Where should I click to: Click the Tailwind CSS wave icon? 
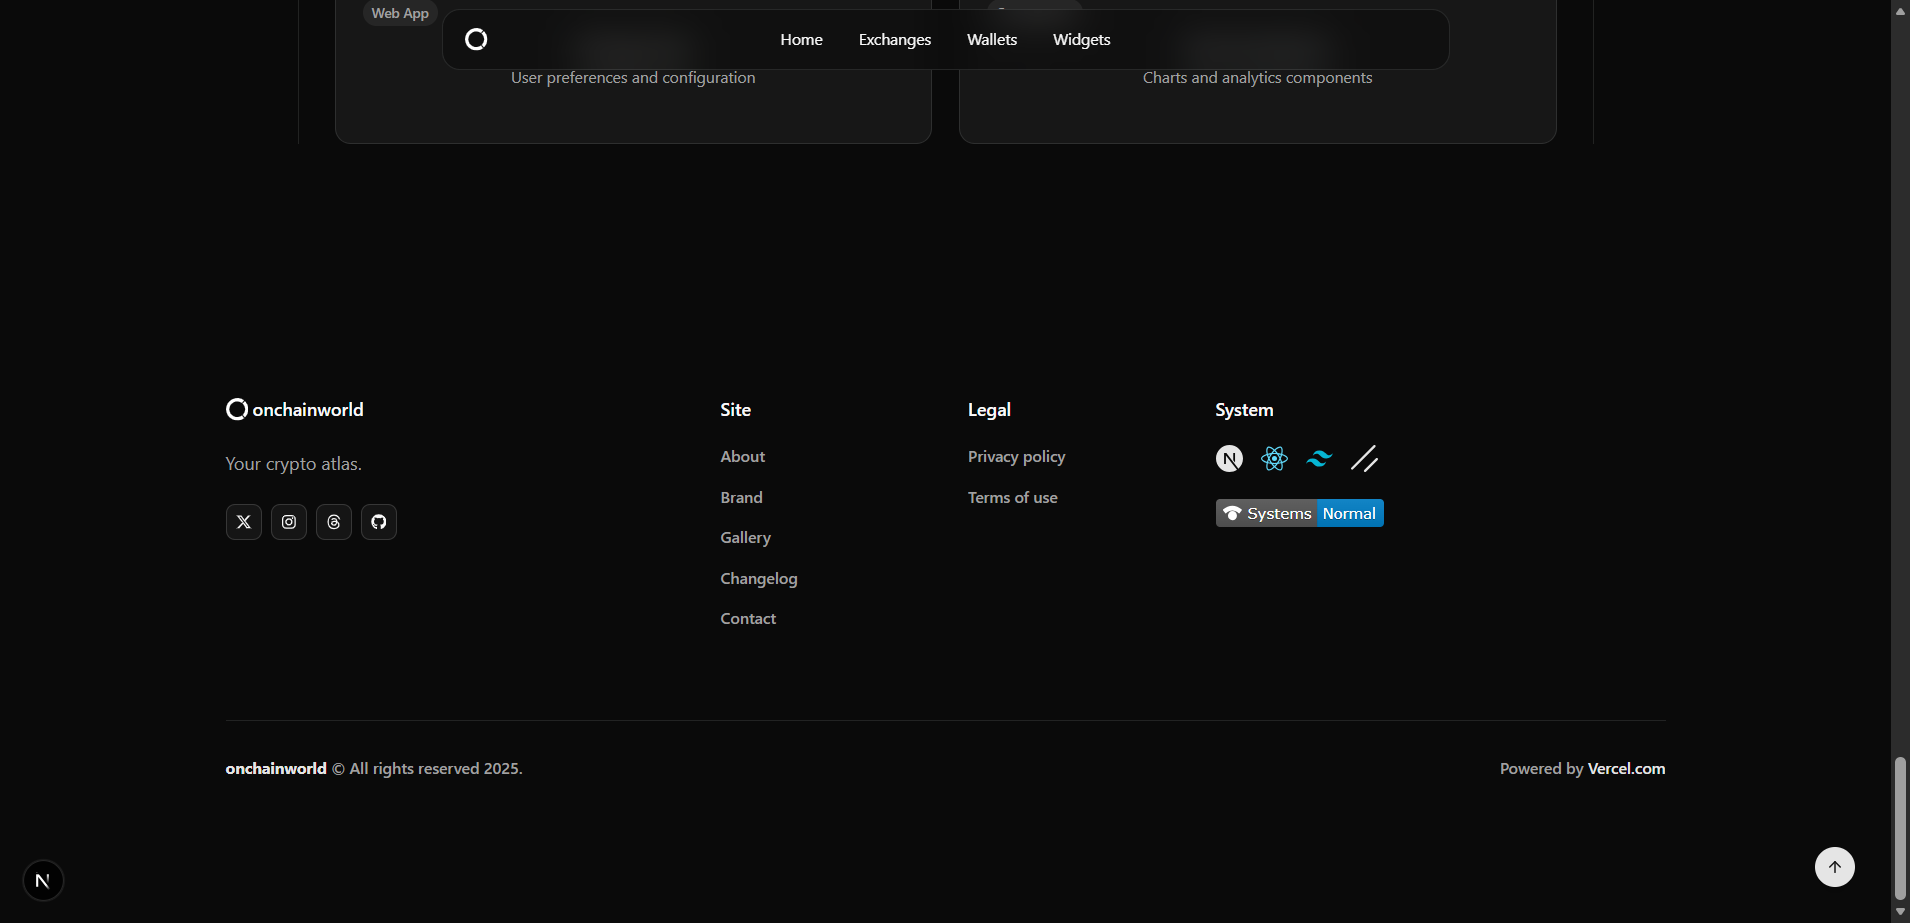1319,459
